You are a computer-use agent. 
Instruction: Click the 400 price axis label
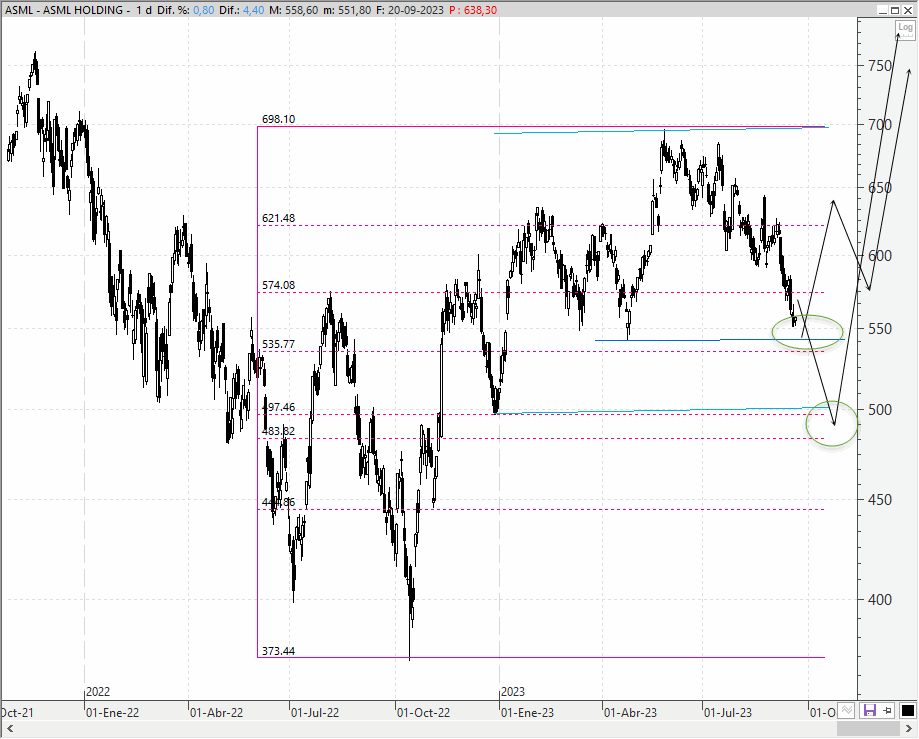(880, 600)
